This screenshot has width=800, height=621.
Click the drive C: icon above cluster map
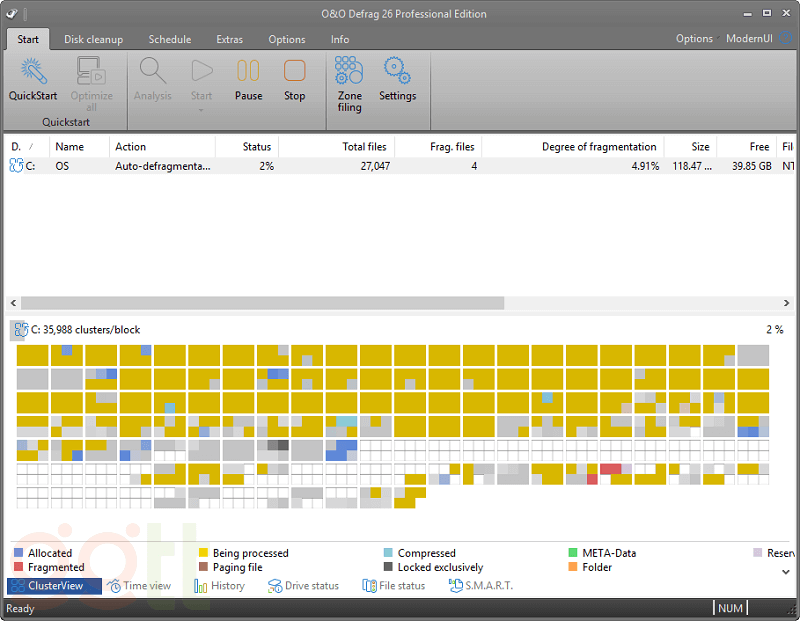[x=19, y=329]
